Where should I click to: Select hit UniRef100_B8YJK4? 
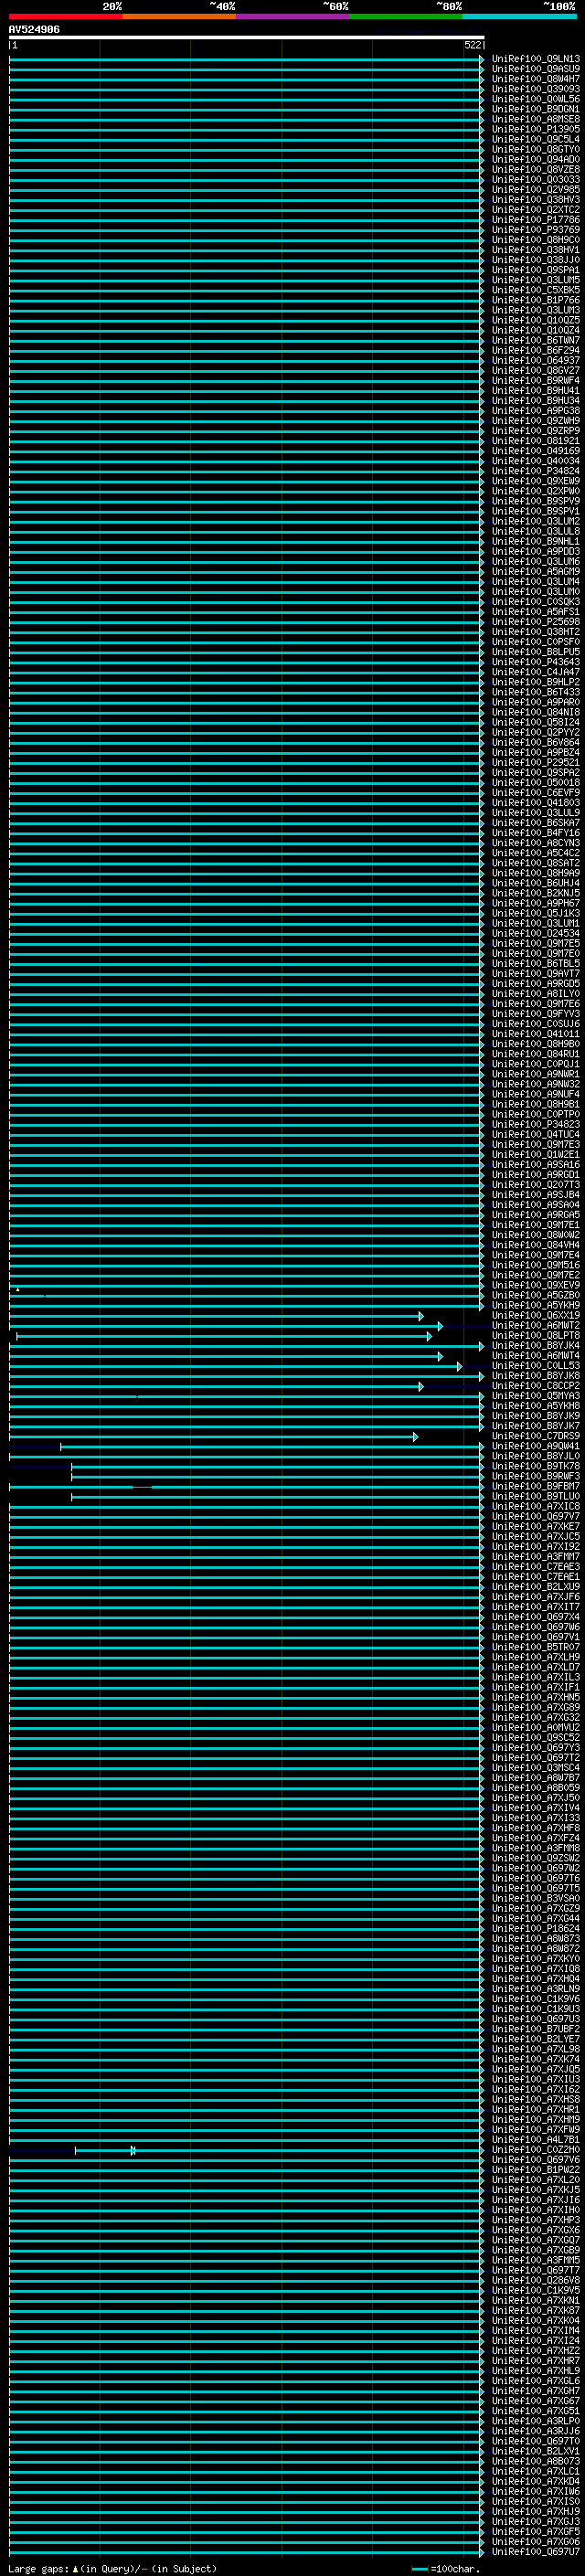pos(536,1346)
